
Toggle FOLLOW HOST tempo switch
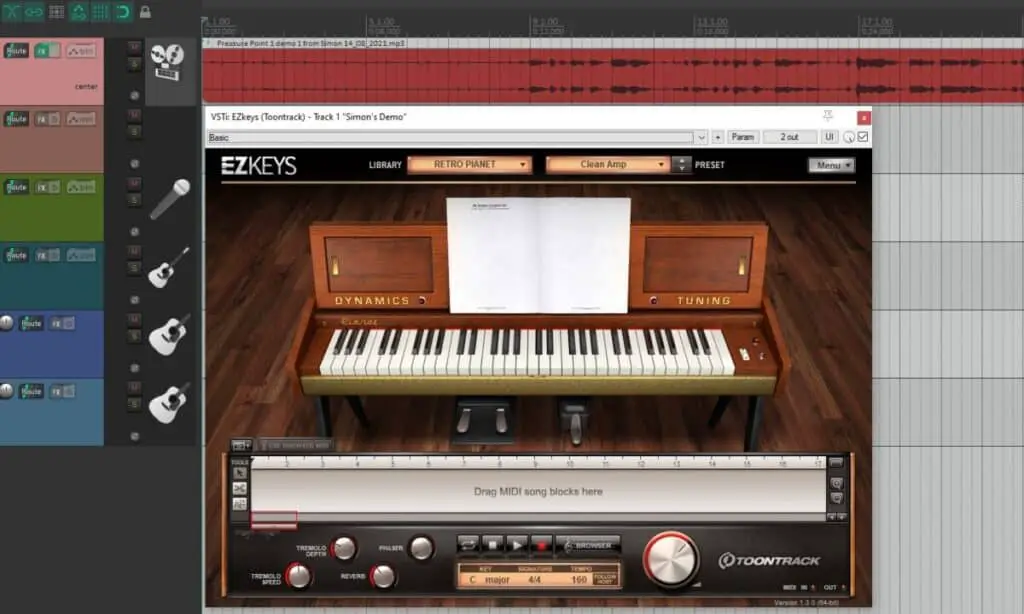click(x=605, y=579)
